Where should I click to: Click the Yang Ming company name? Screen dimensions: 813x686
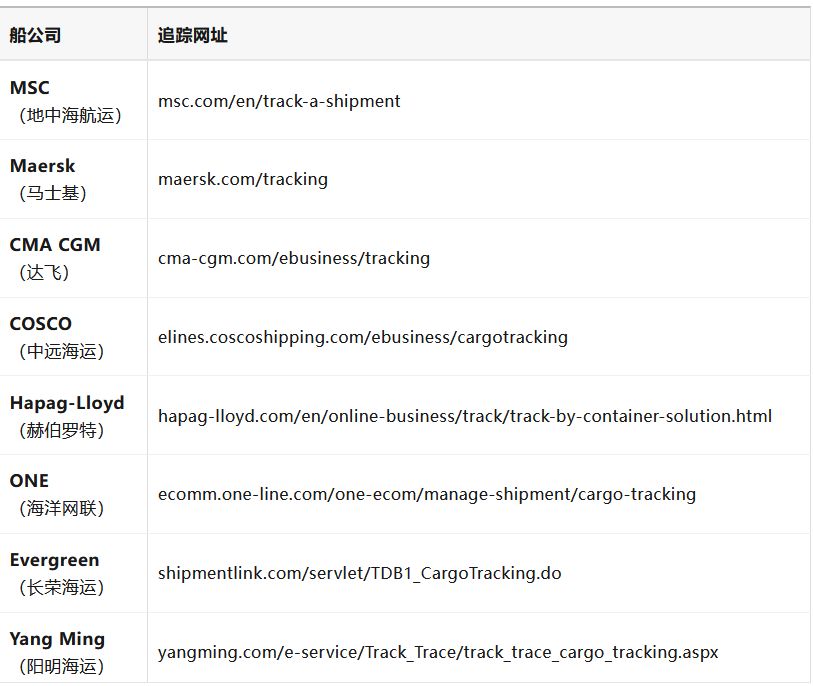coord(57,639)
